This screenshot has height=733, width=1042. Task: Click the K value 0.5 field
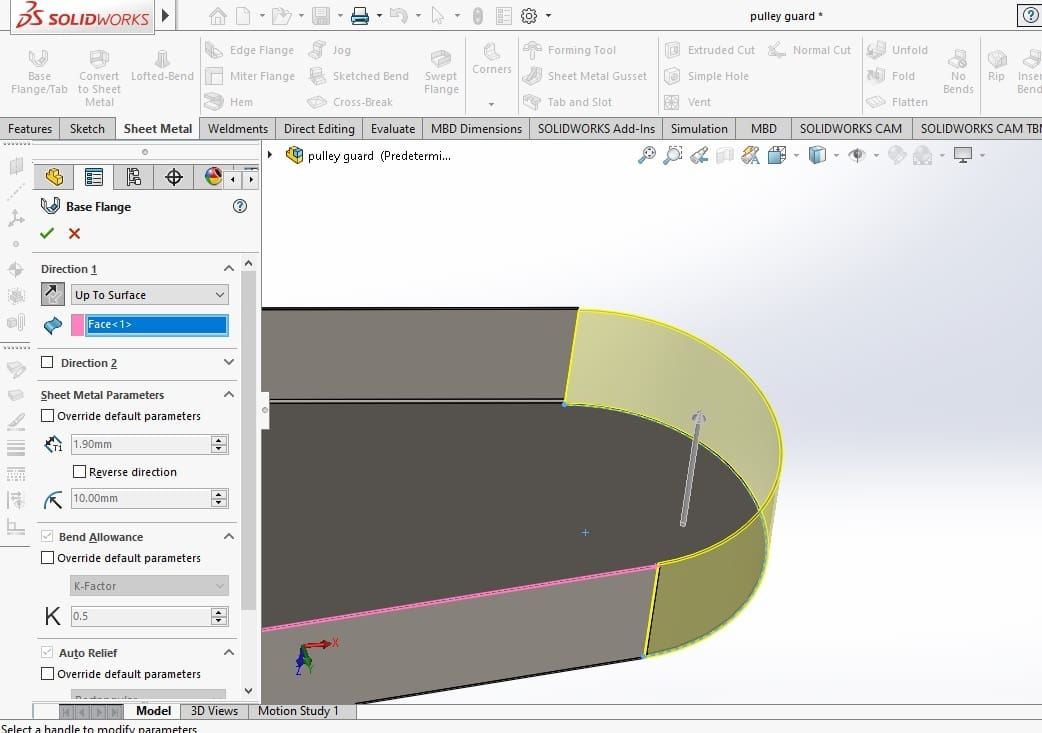pos(140,616)
